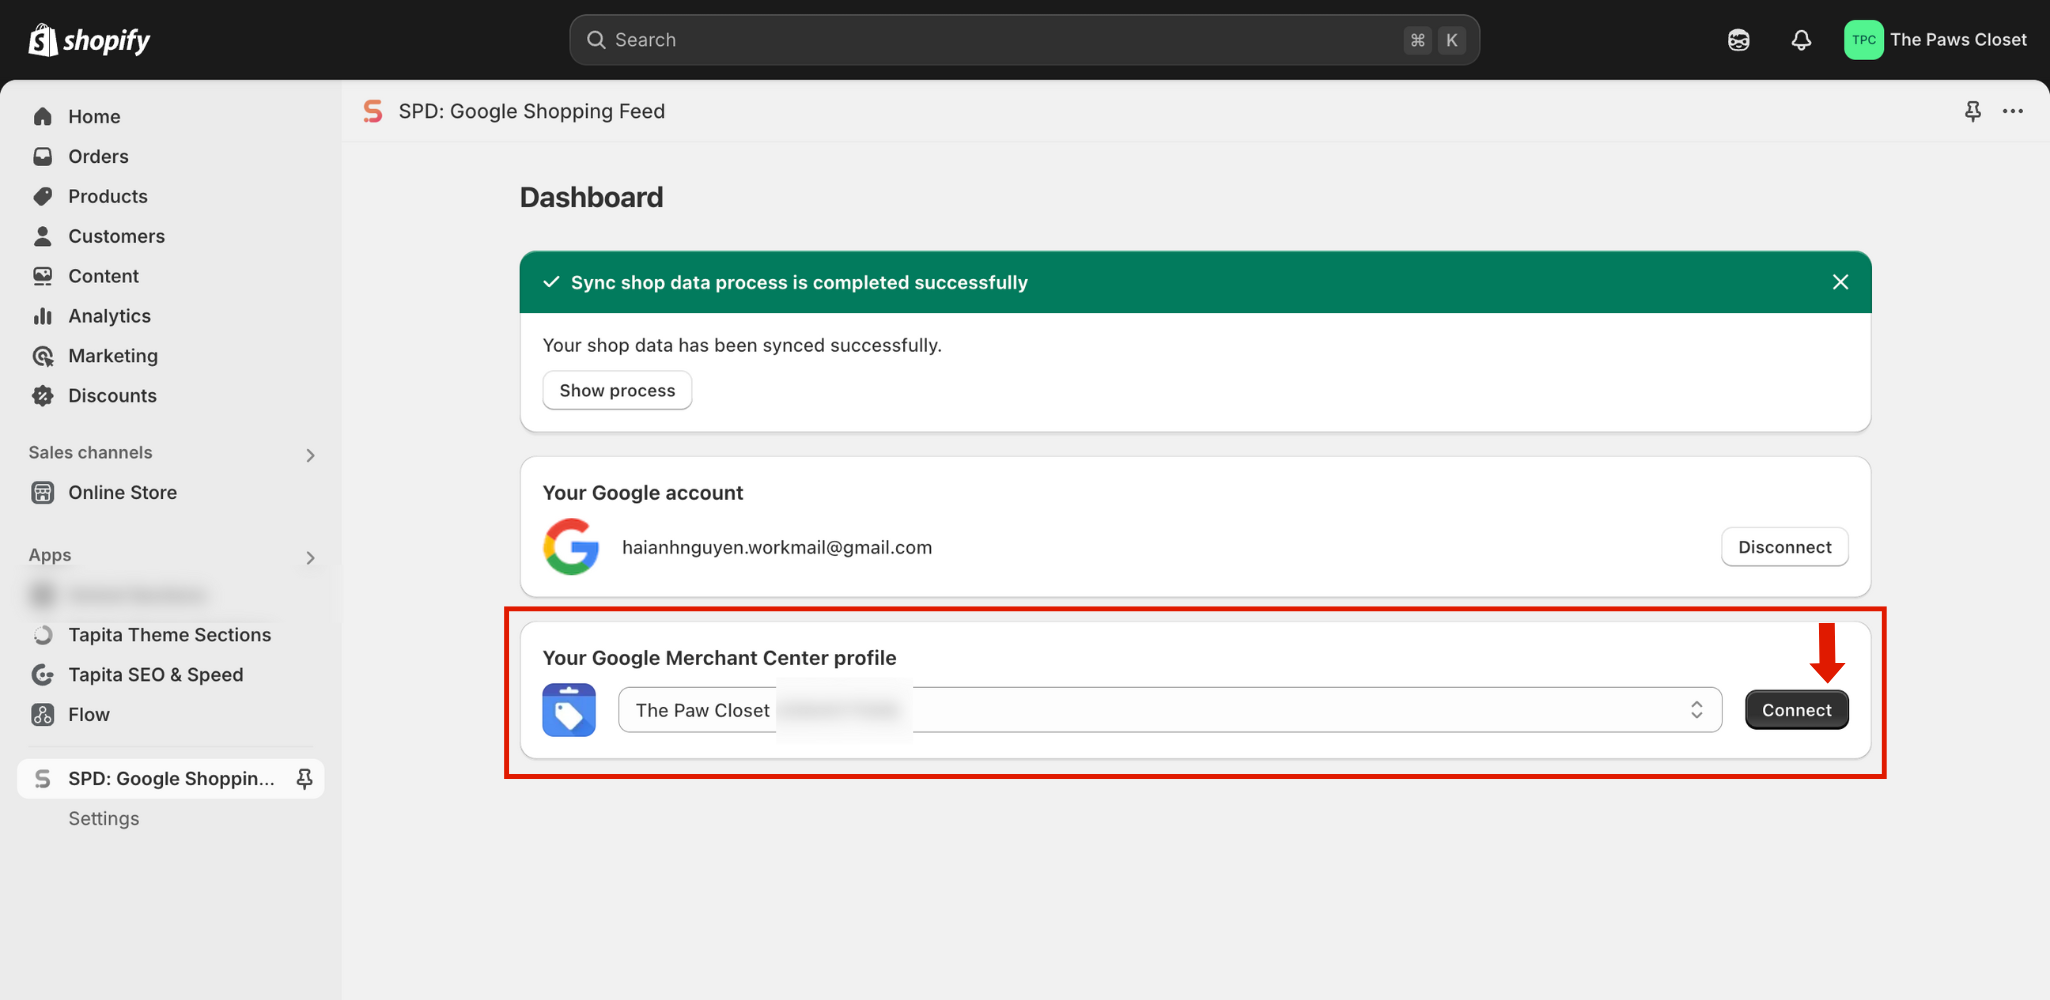Click the pin icon in app header
The image size is (2050, 1000).
click(x=1973, y=111)
